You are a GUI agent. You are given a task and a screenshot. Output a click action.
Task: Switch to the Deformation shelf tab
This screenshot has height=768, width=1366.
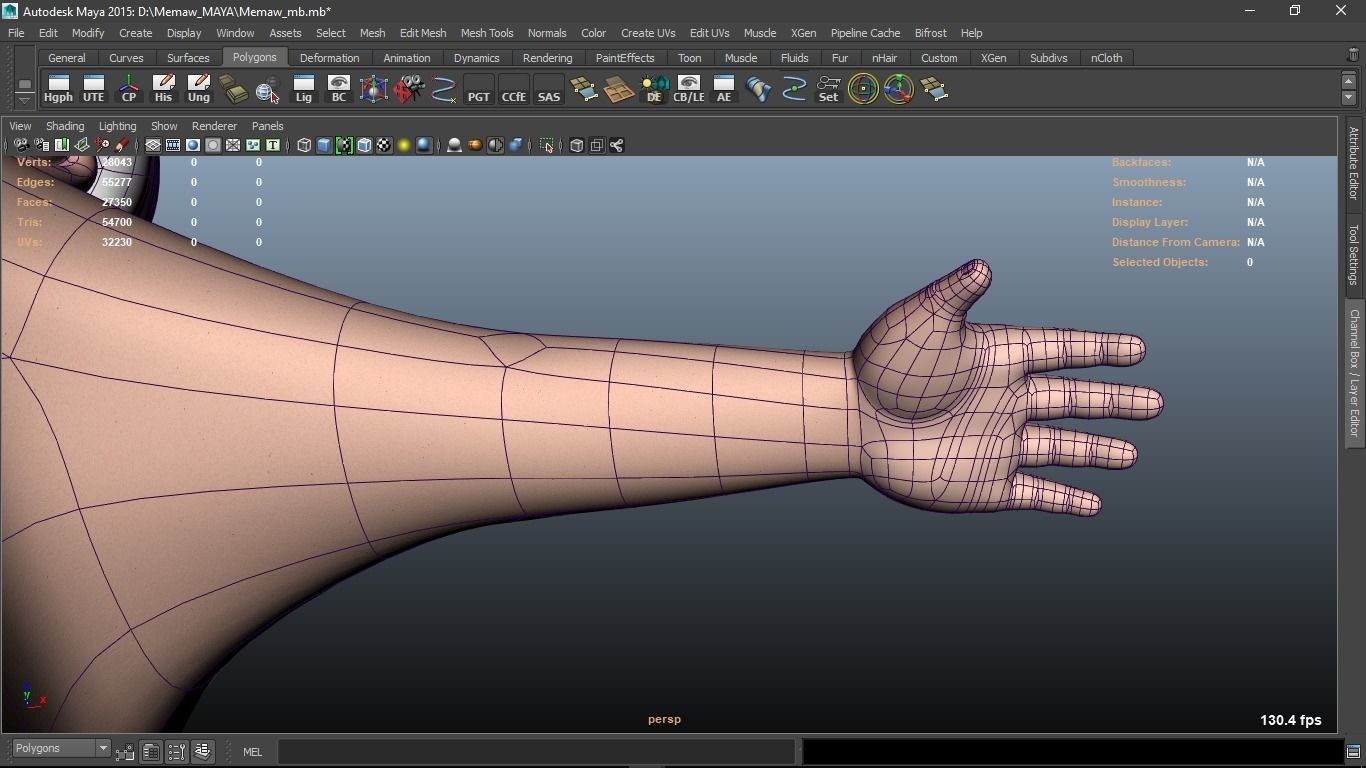(x=329, y=58)
